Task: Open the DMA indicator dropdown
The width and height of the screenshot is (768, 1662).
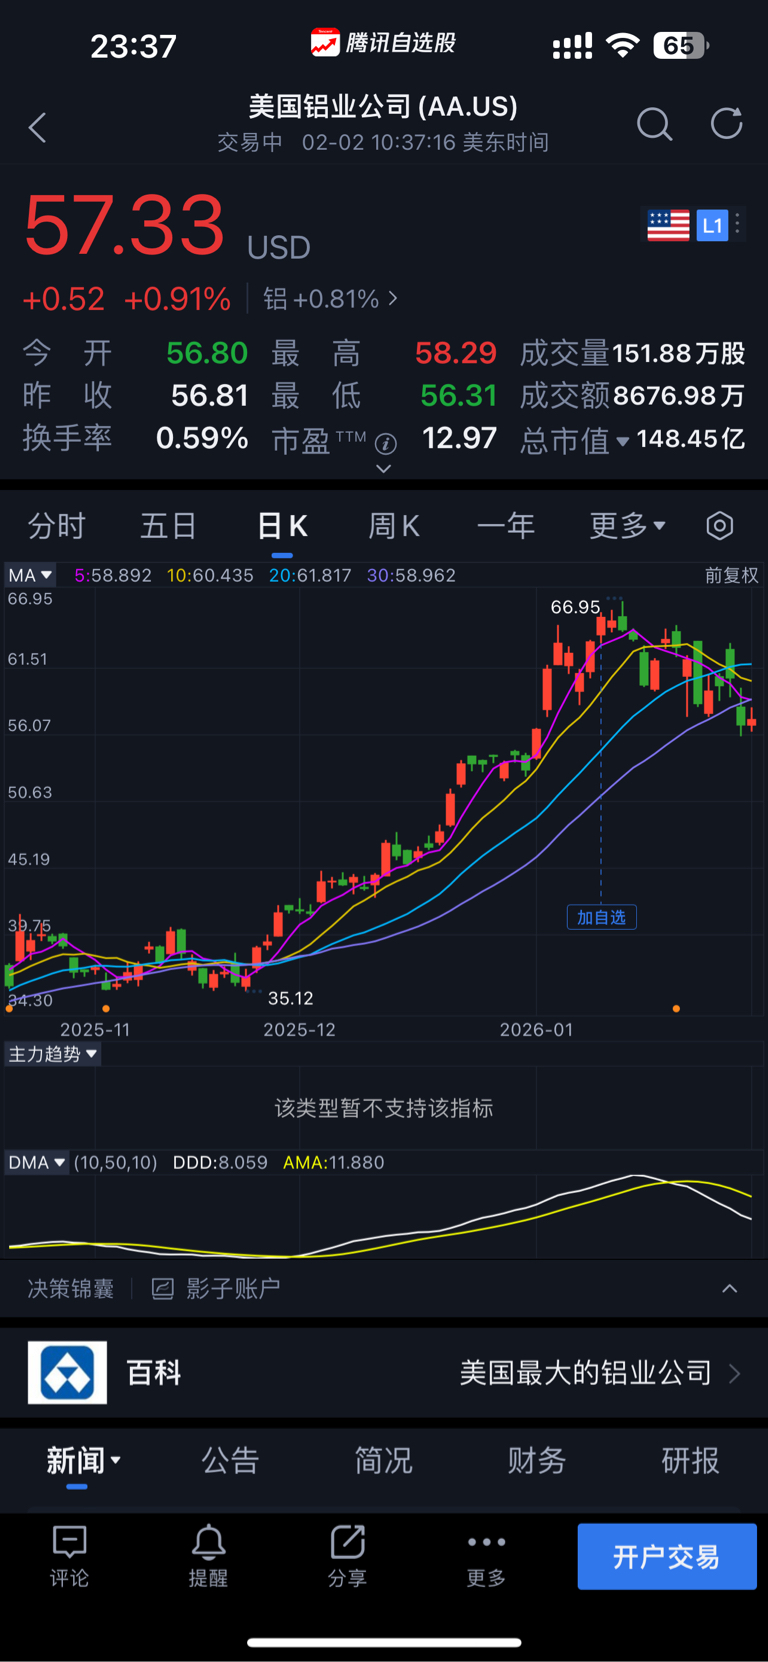Action: point(36,1162)
